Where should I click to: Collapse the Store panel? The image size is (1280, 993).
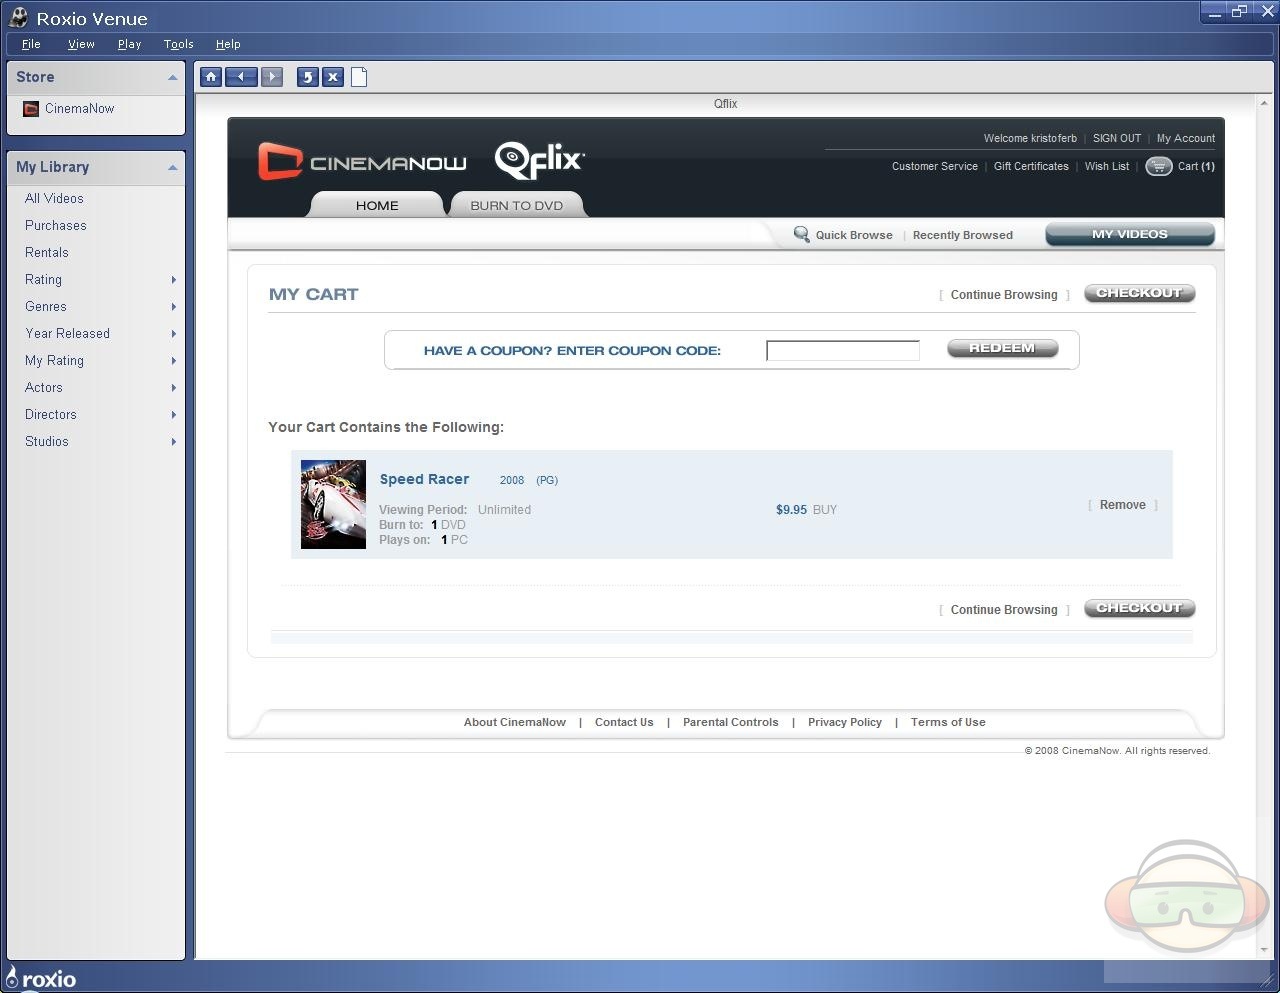click(x=172, y=77)
